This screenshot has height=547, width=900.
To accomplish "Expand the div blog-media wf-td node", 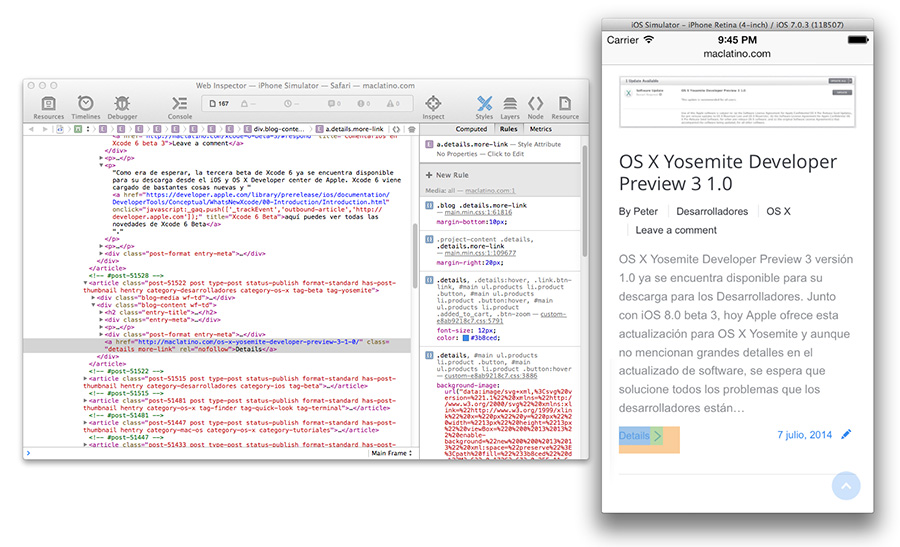I will [x=94, y=298].
